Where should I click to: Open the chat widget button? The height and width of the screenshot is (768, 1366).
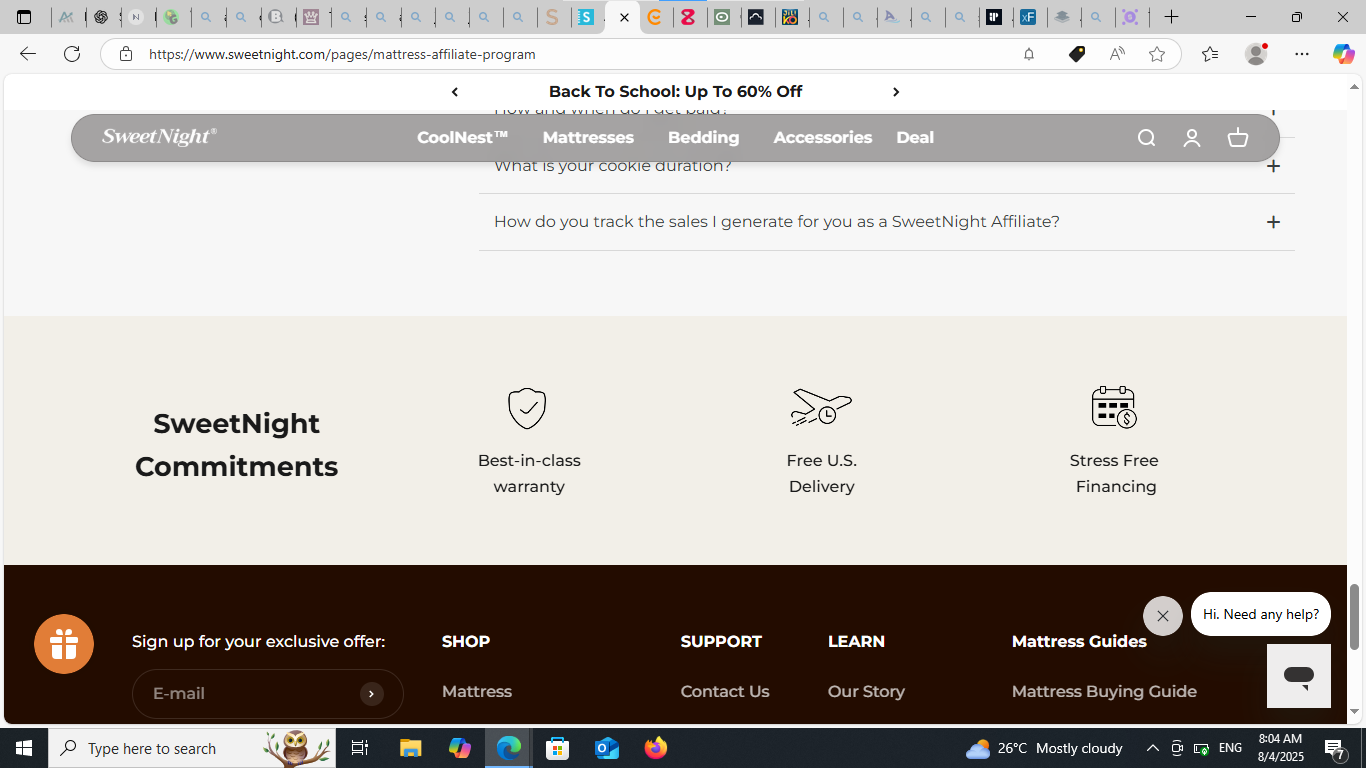tap(1299, 676)
